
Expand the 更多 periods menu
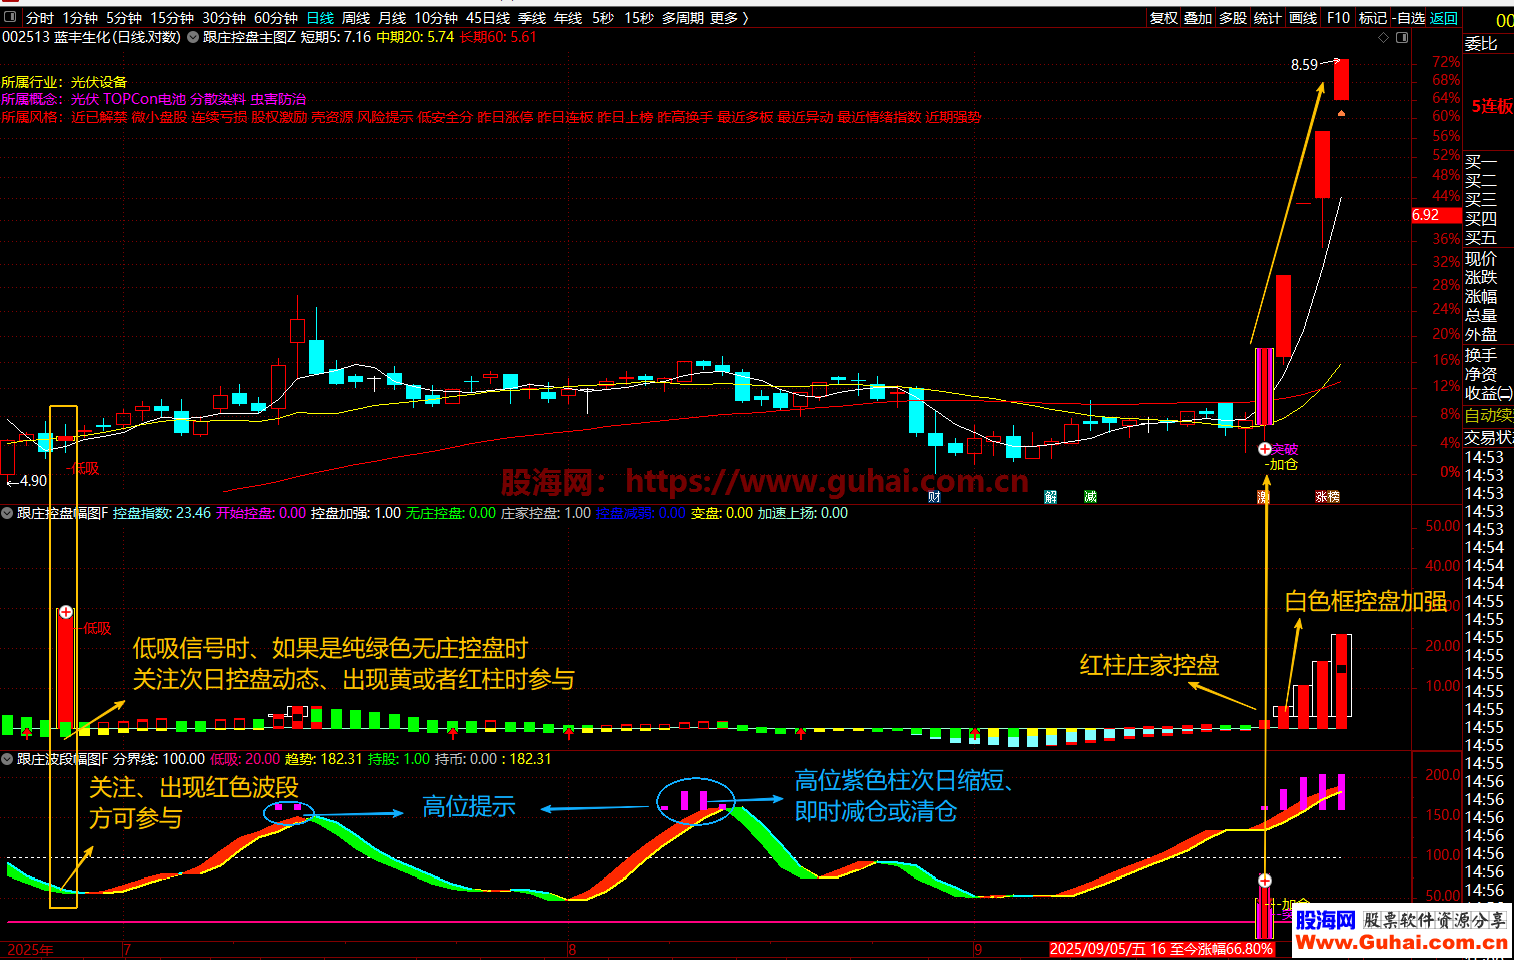coord(728,18)
